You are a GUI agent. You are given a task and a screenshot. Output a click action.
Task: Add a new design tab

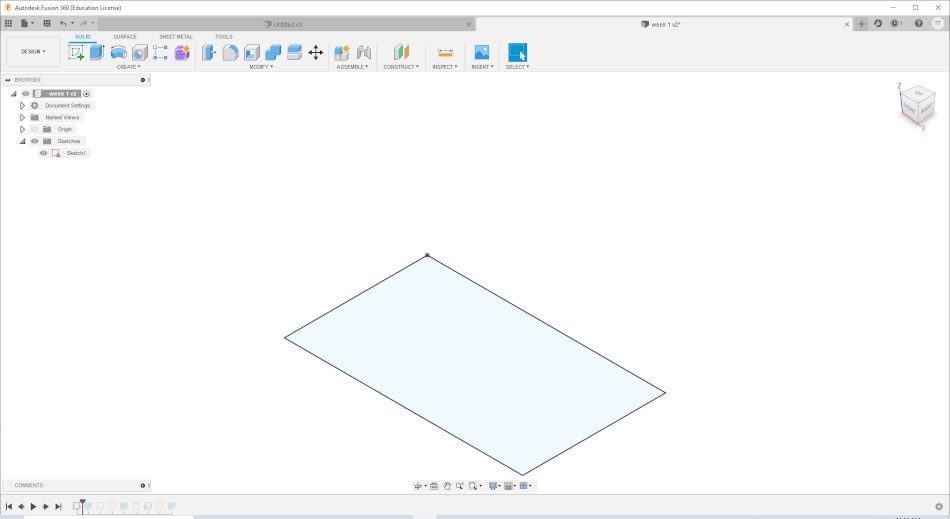861,24
